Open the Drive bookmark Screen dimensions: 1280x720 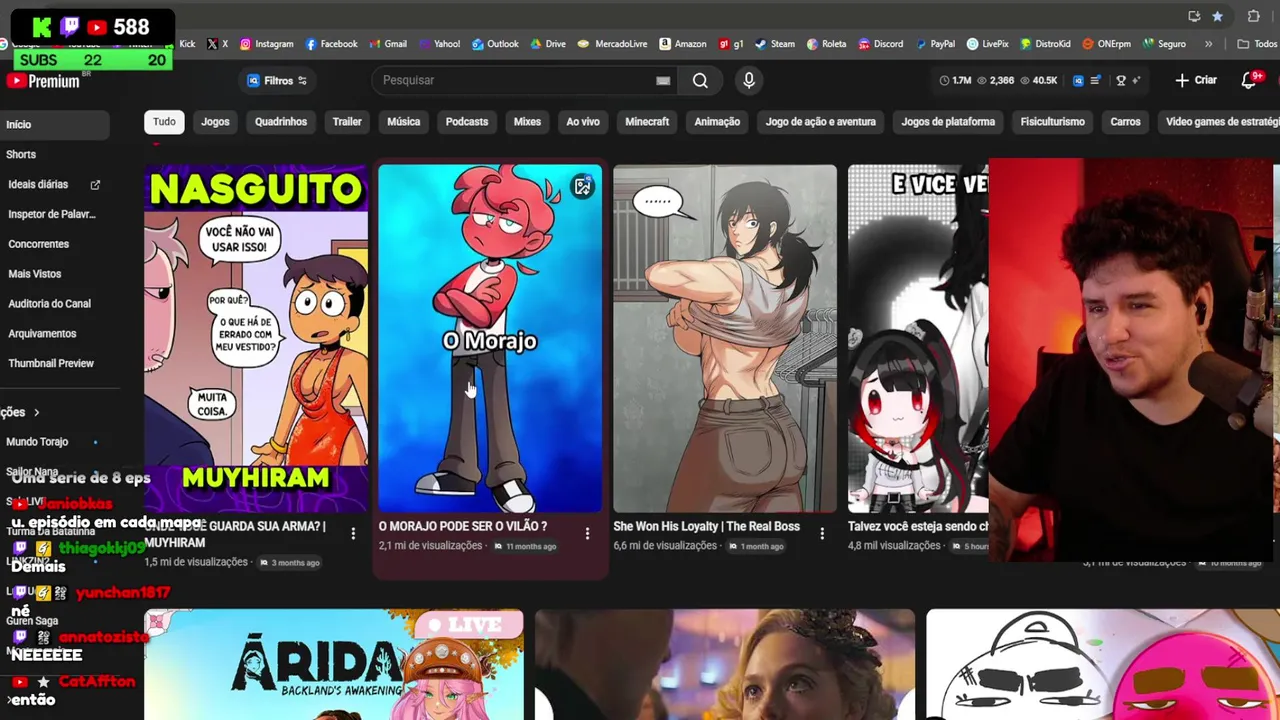click(x=548, y=44)
